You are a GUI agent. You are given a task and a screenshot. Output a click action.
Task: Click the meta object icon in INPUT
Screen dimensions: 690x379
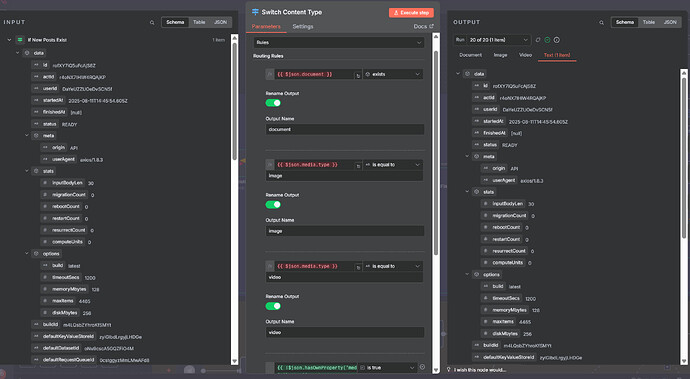[37, 136]
